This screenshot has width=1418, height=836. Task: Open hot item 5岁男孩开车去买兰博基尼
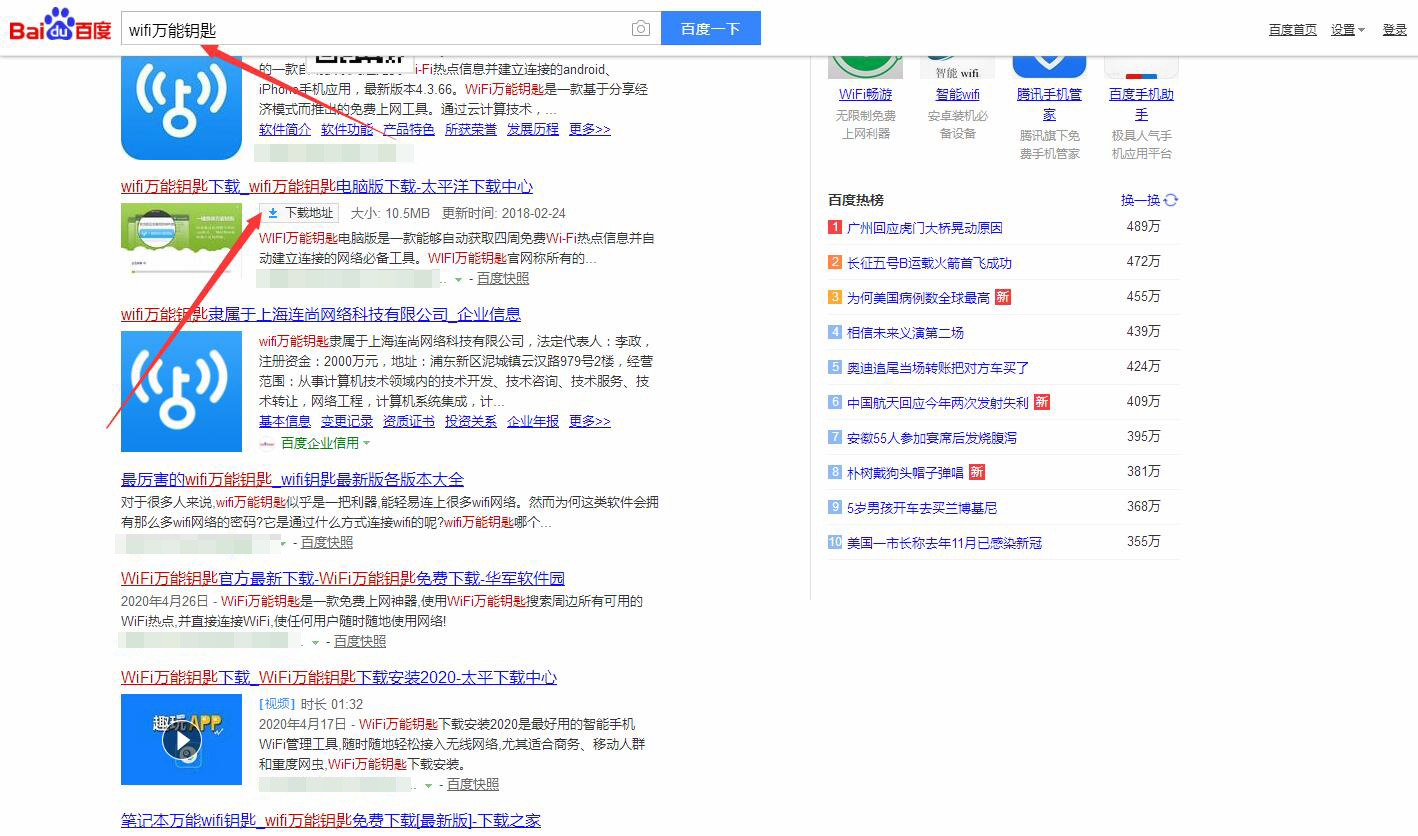coord(922,508)
